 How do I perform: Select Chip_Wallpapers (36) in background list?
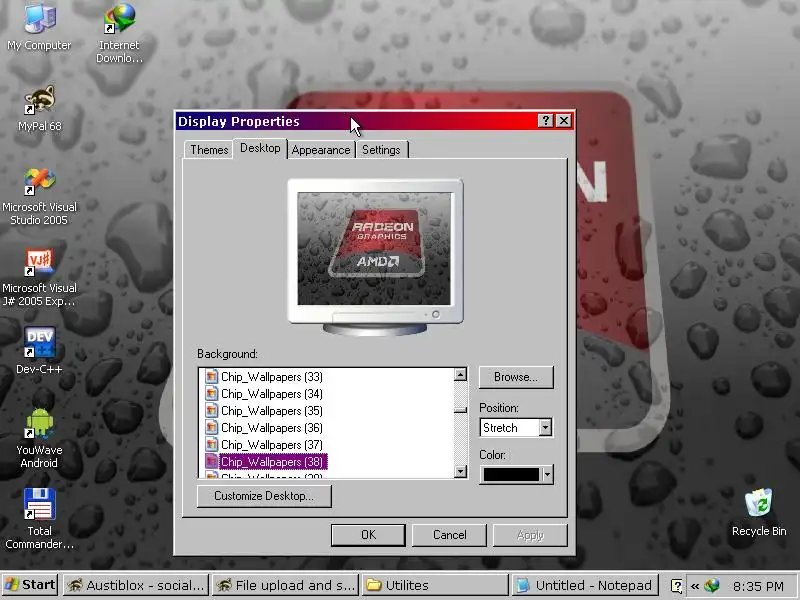[x=271, y=428]
